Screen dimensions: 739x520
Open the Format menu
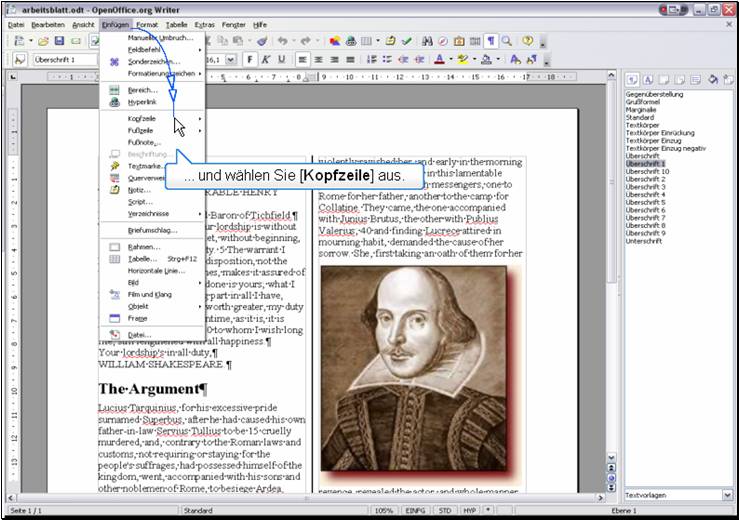(x=147, y=23)
